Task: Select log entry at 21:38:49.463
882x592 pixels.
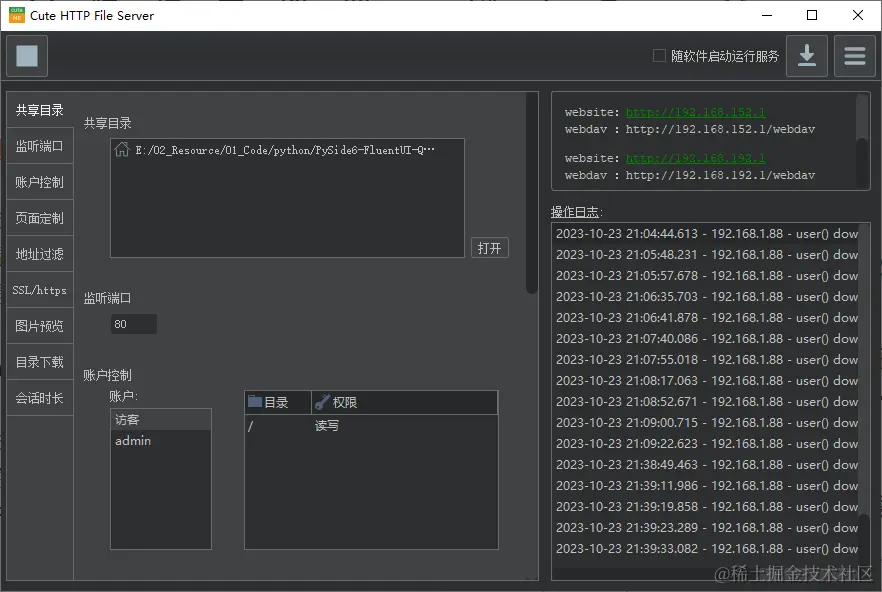Action: coord(706,464)
